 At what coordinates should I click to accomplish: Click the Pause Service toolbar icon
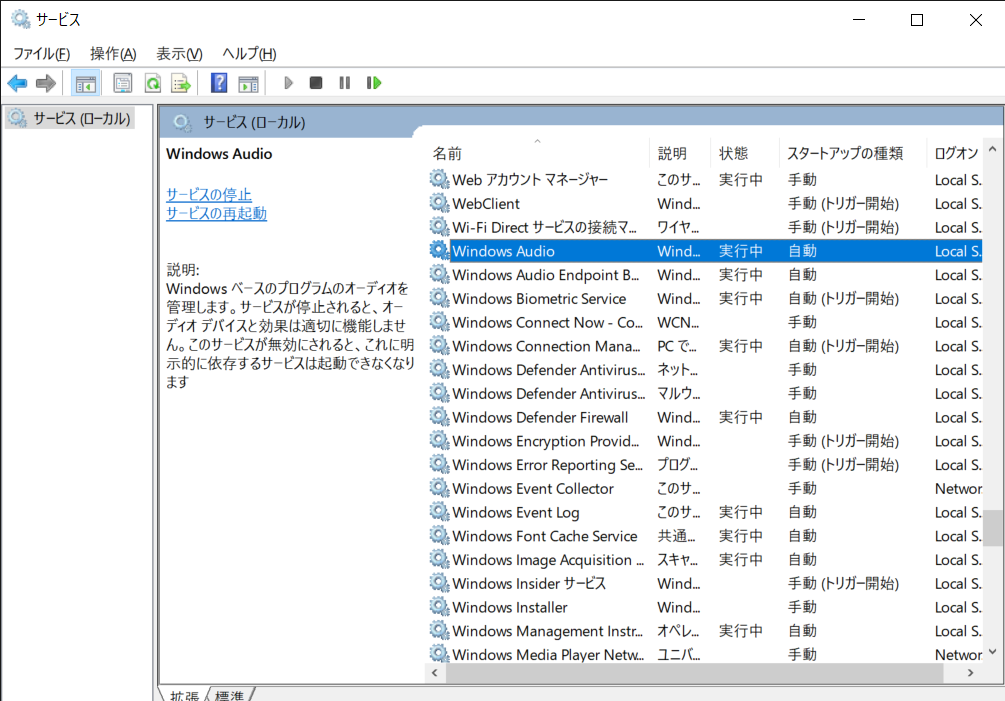[x=344, y=83]
